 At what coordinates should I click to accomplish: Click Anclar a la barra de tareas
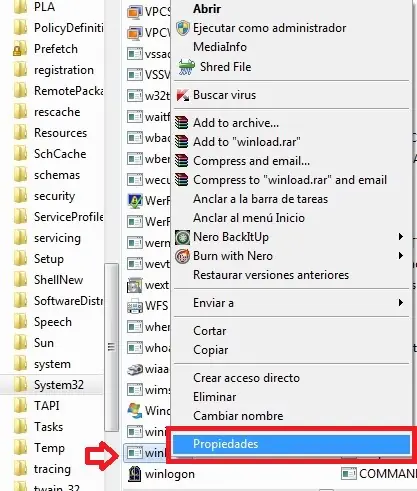coord(260,199)
